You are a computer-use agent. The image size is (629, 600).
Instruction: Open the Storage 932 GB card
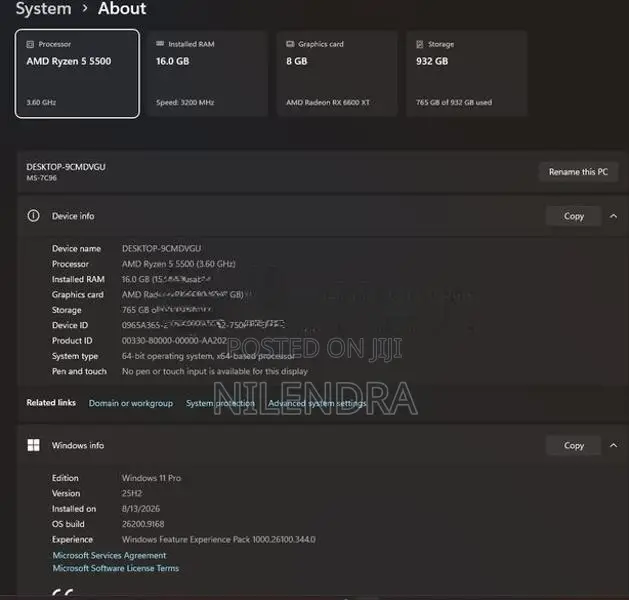tap(467, 73)
